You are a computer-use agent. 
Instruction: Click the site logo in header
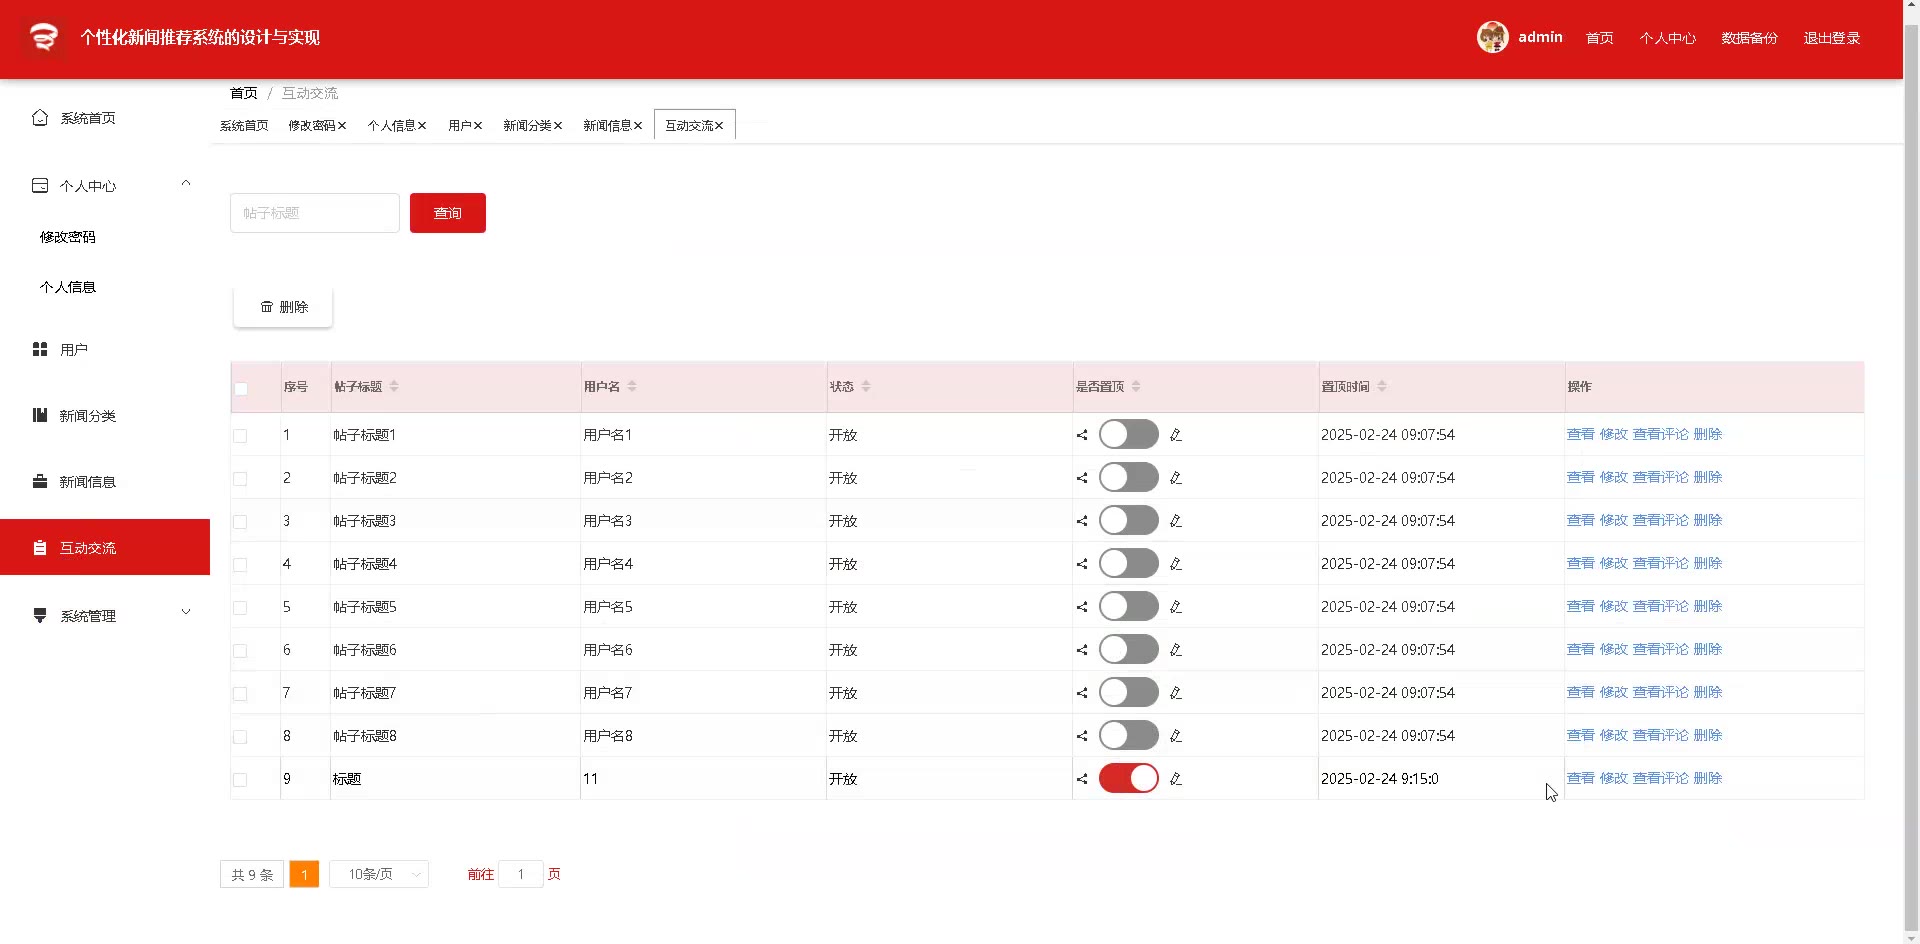tap(43, 38)
